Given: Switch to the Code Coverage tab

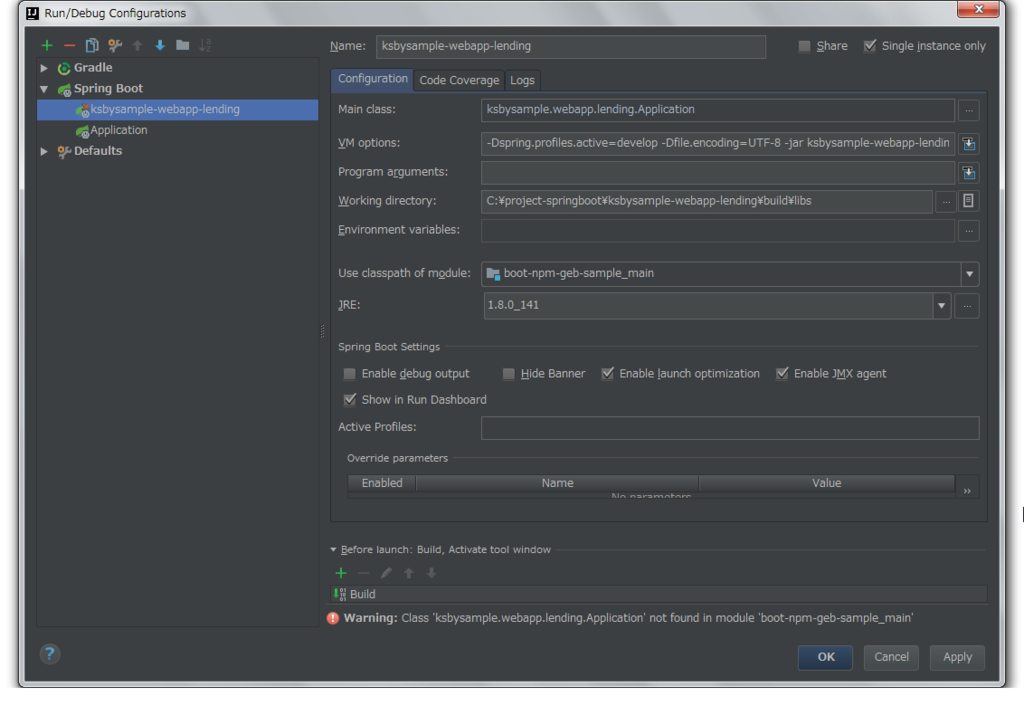Looking at the screenshot, I should coord(459,80).
